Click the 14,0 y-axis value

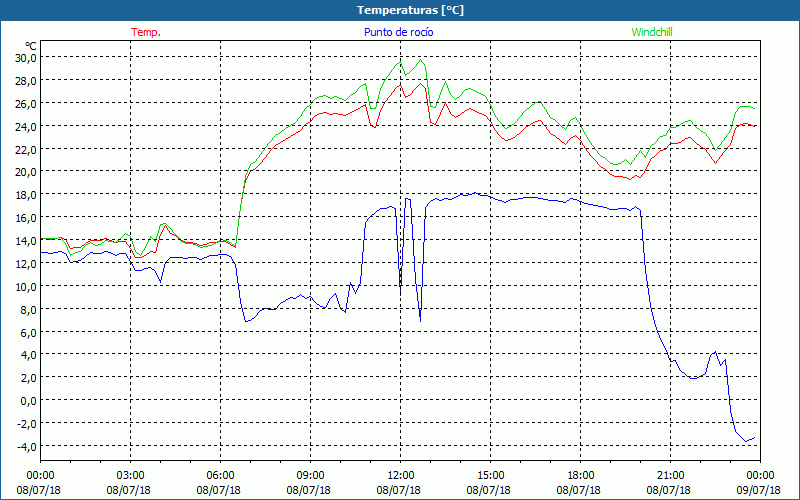pyautogui.click(x=26, y=241)
